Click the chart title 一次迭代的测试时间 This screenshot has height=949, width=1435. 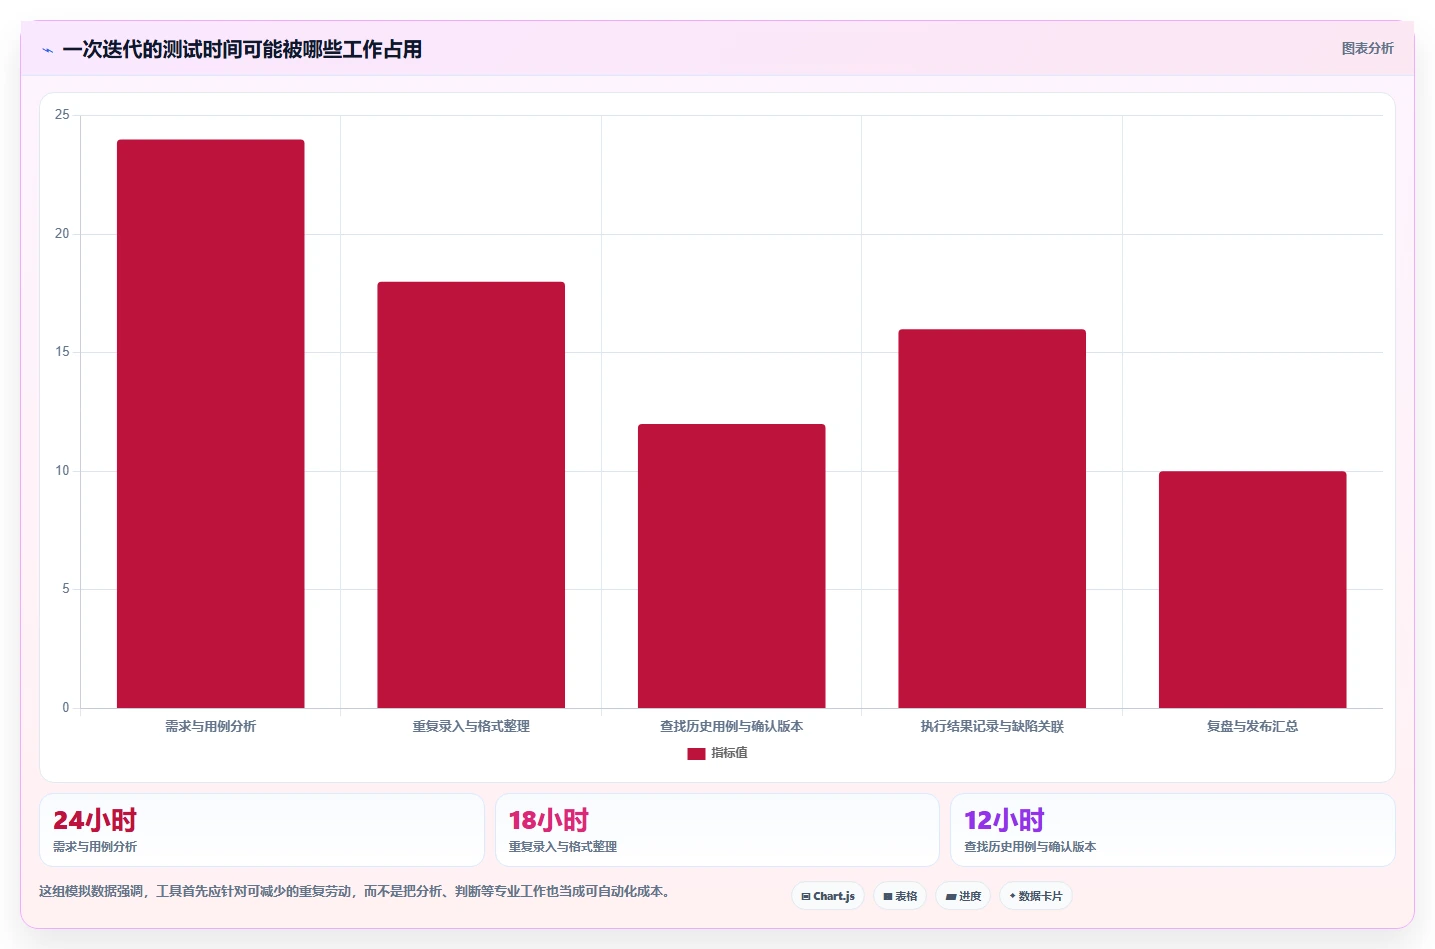point(242,49)
